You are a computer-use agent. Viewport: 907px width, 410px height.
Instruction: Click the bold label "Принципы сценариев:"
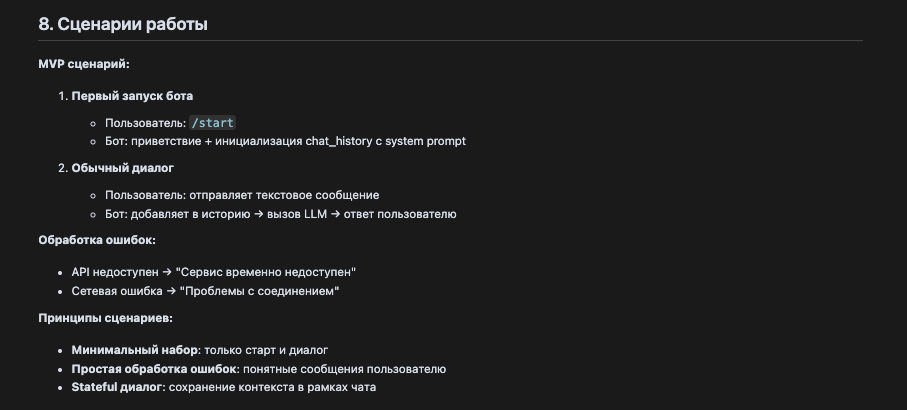tap(105, 318)
